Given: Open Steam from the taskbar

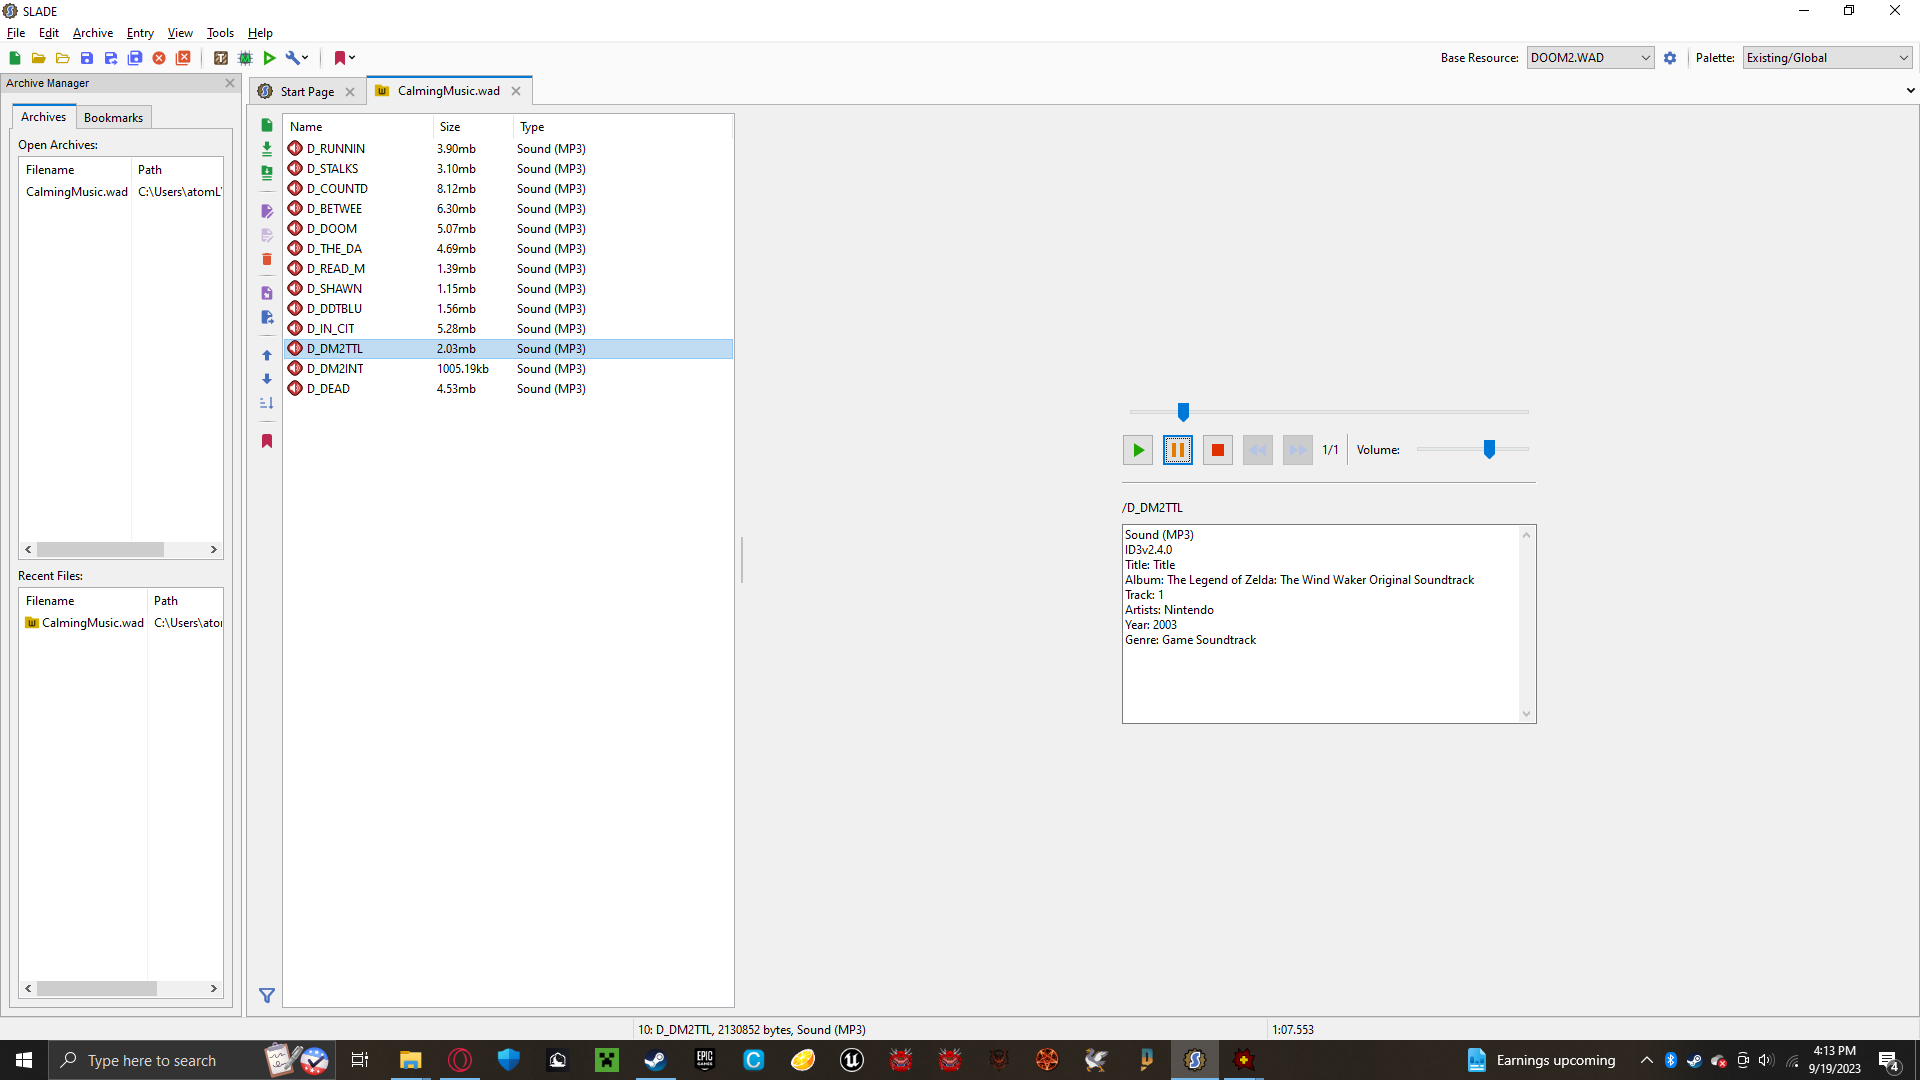Looking at the screenshot, I should pos(655,1060).
